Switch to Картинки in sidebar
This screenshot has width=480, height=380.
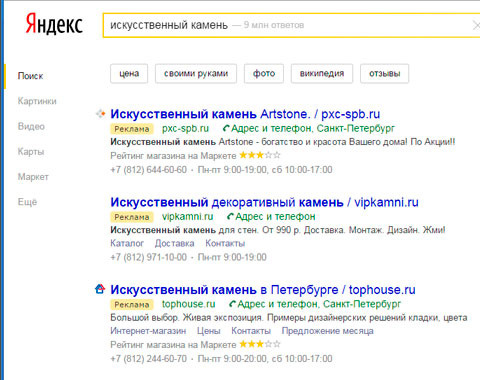tap(37, 101)
